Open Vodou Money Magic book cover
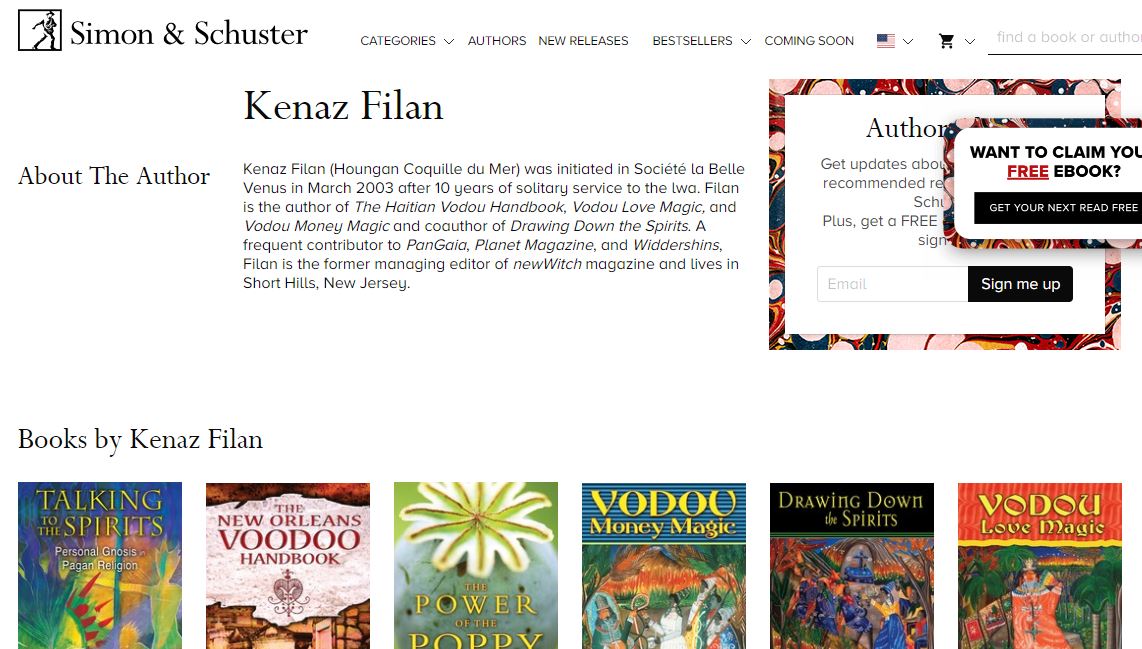 (663, 565)
